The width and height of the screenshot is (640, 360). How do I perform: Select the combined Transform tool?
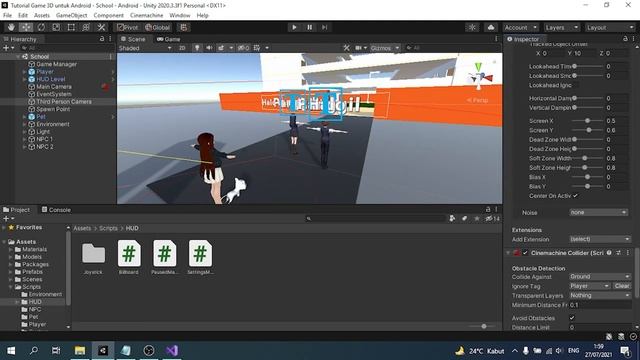(x=86, y=27)
